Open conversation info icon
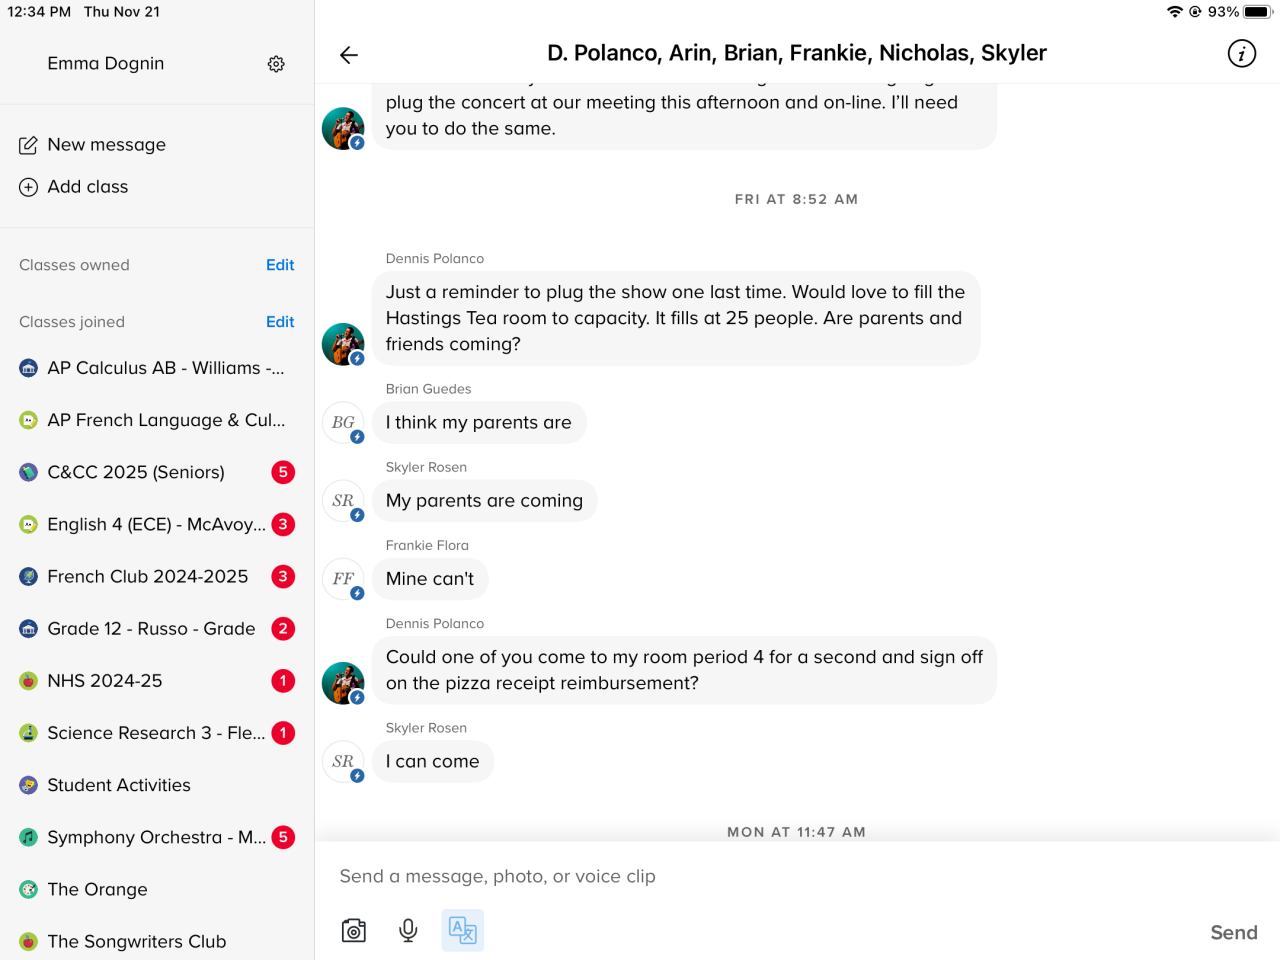The width and height of the screenshot is (1280, 960). click(1241, 54)
